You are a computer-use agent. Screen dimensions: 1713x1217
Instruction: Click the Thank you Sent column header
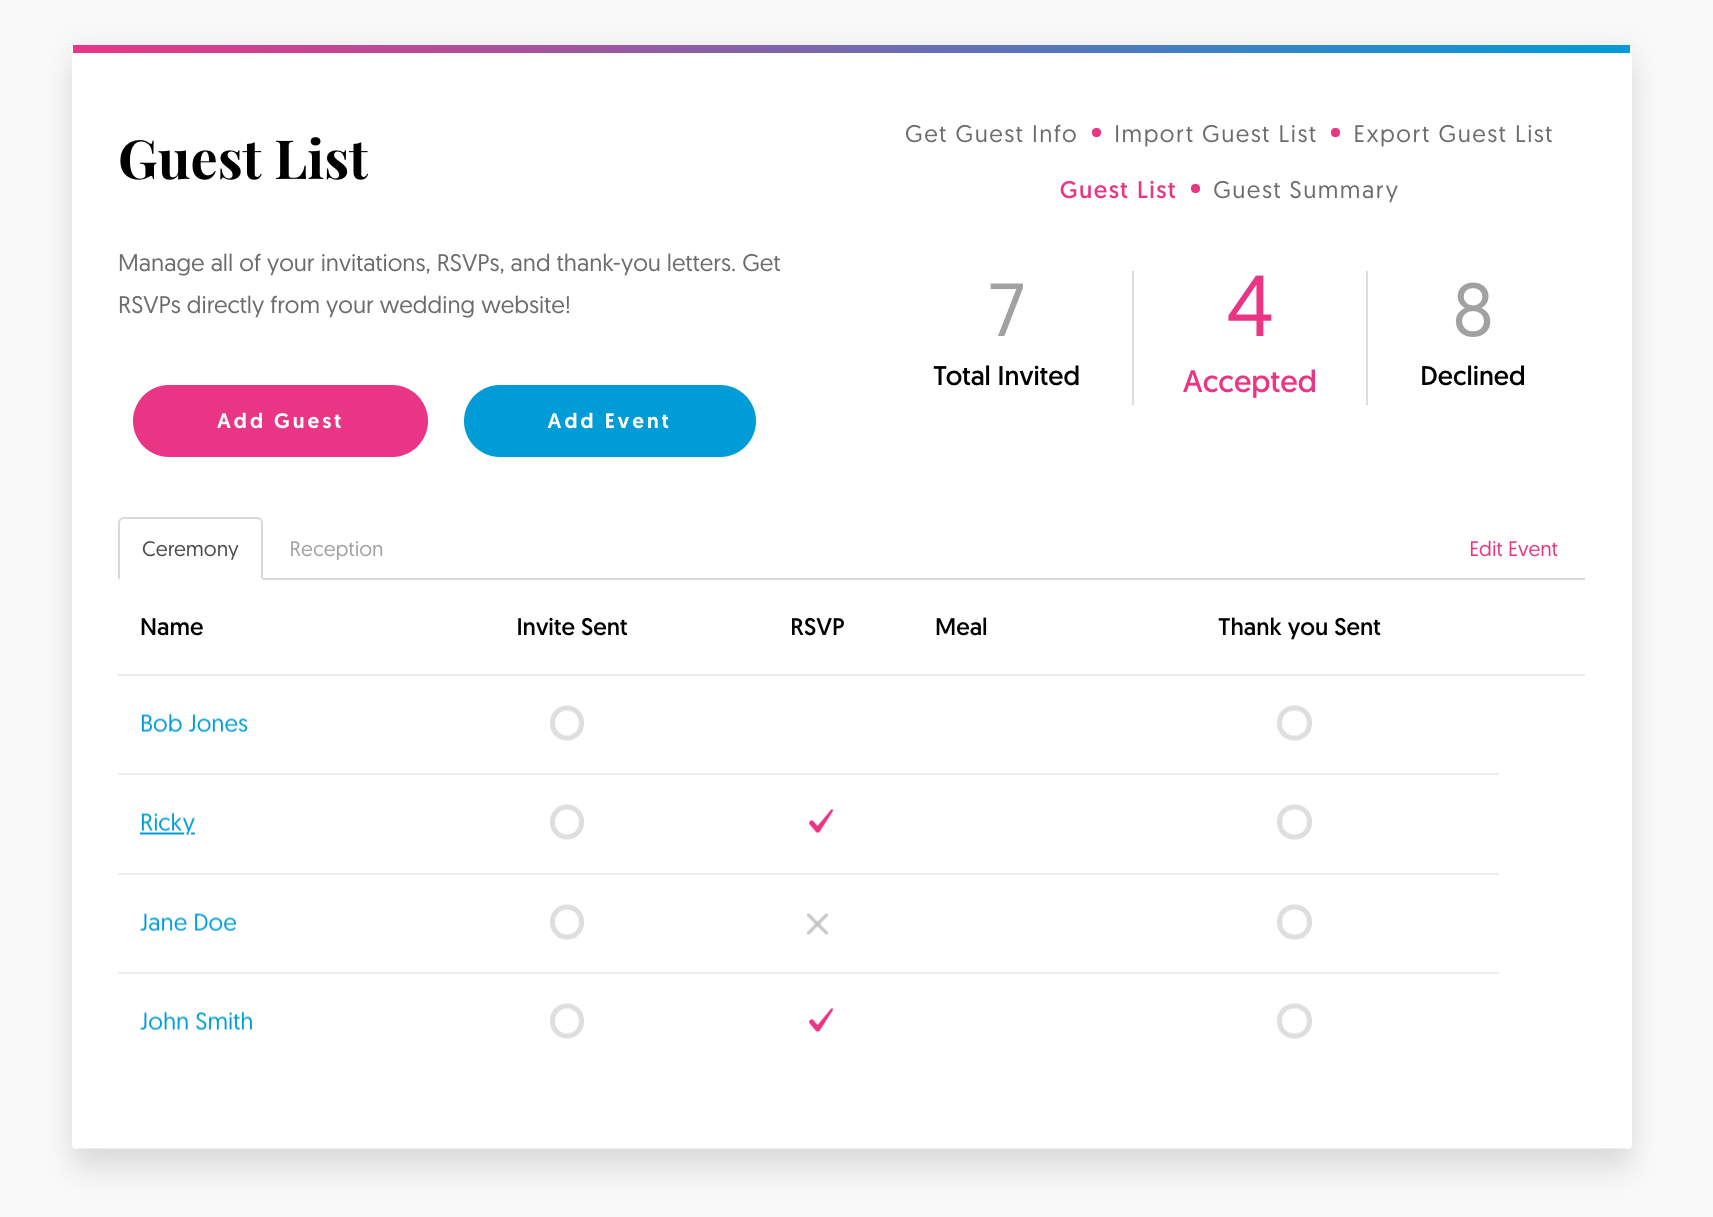[1299, 627]
